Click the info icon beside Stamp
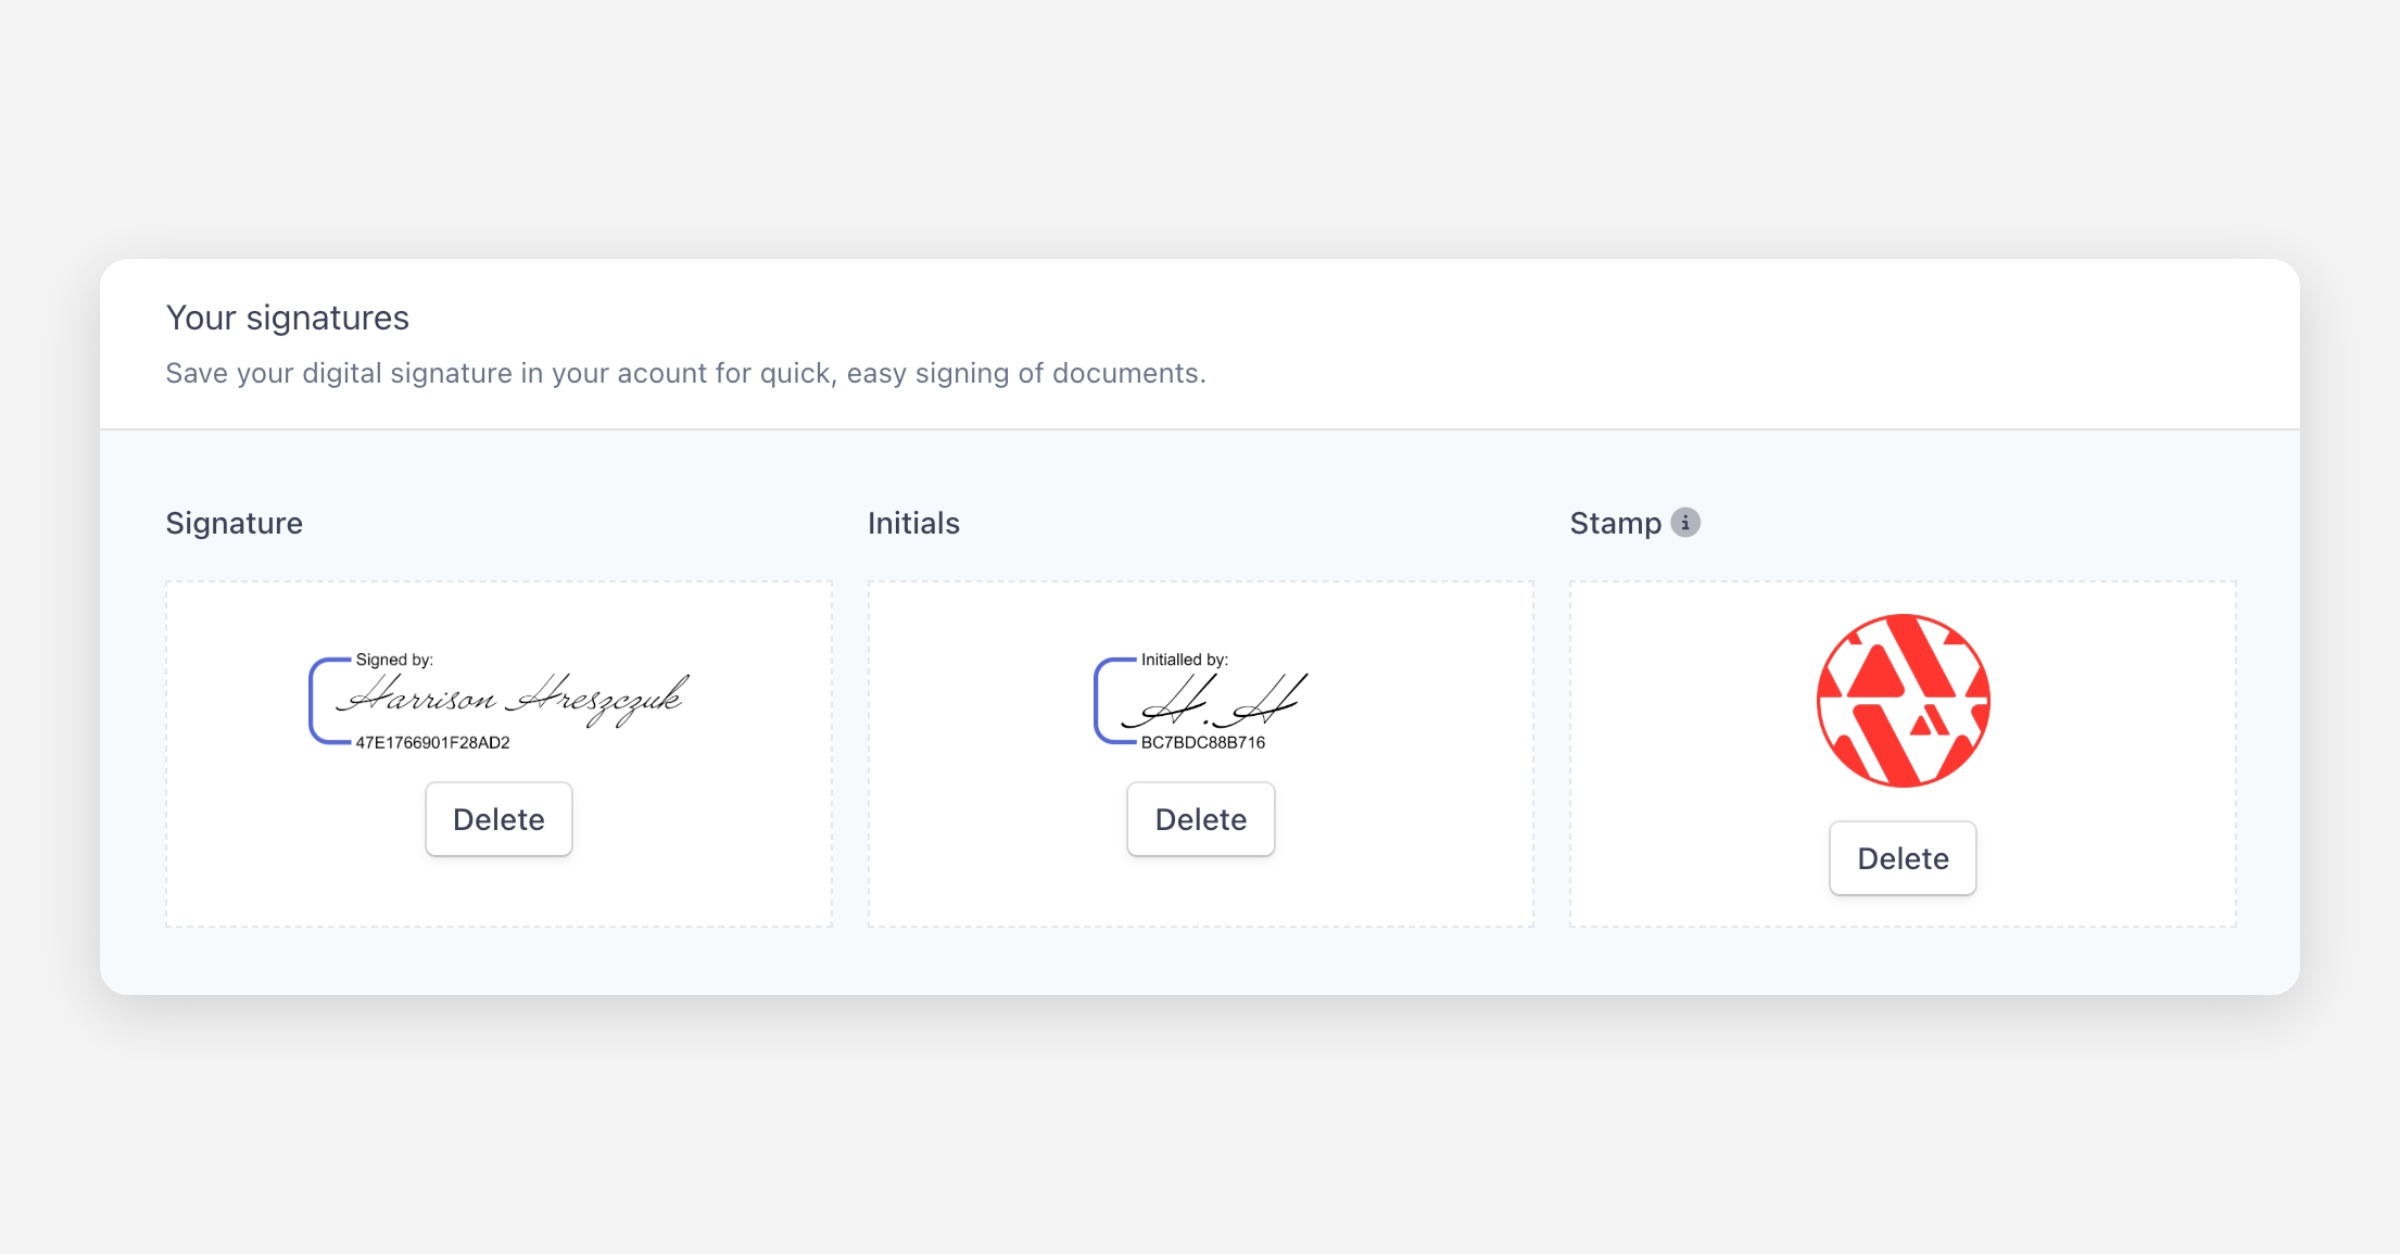The image size is (2400, 1254). [x=1685, y=522]
